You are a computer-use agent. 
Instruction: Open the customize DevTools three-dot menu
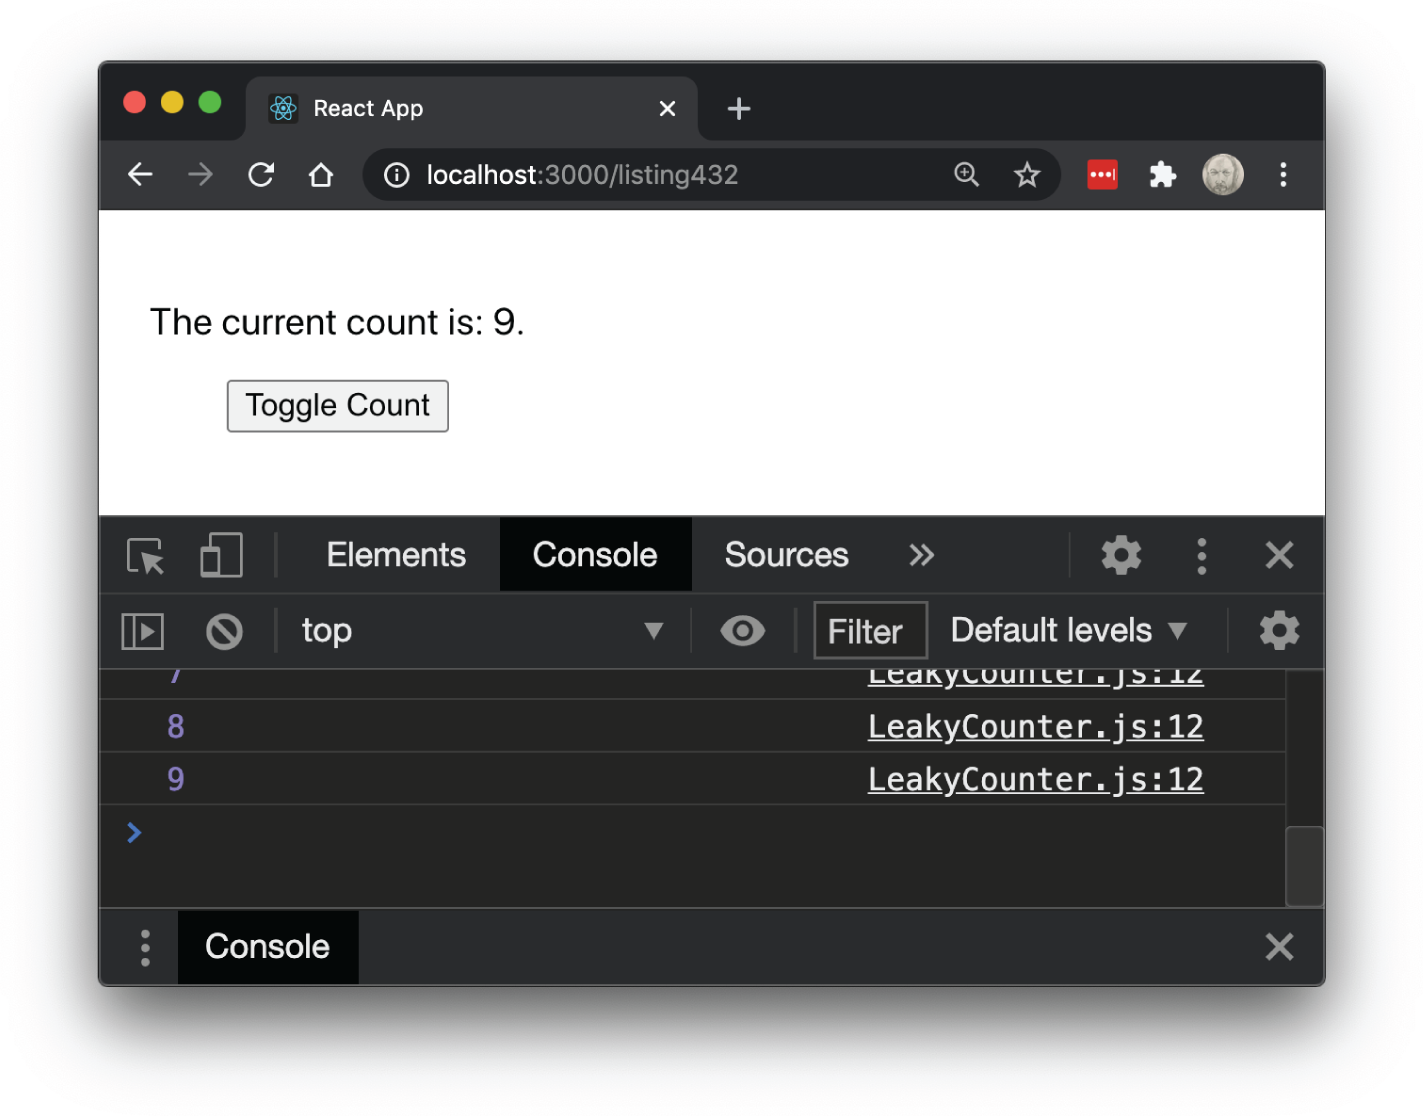click(1201, 555)
